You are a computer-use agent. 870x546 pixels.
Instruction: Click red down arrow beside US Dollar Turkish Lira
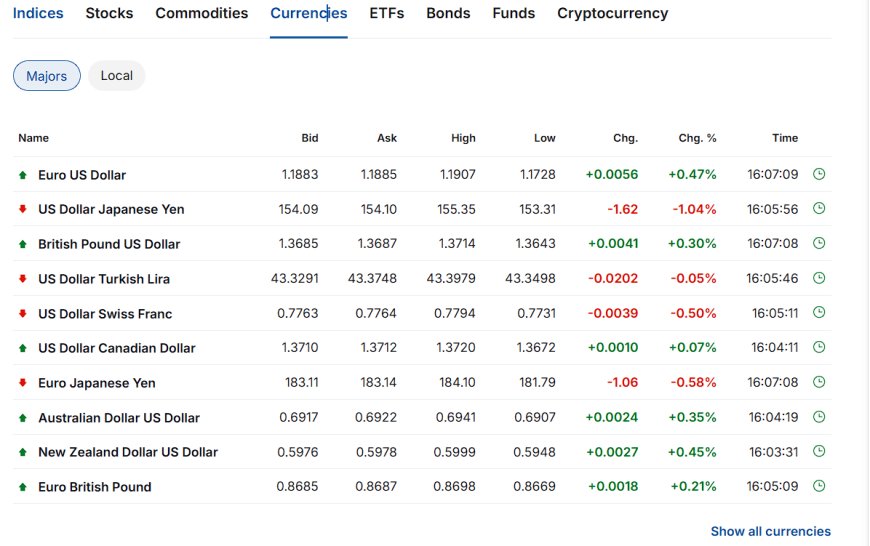[23, 279]
